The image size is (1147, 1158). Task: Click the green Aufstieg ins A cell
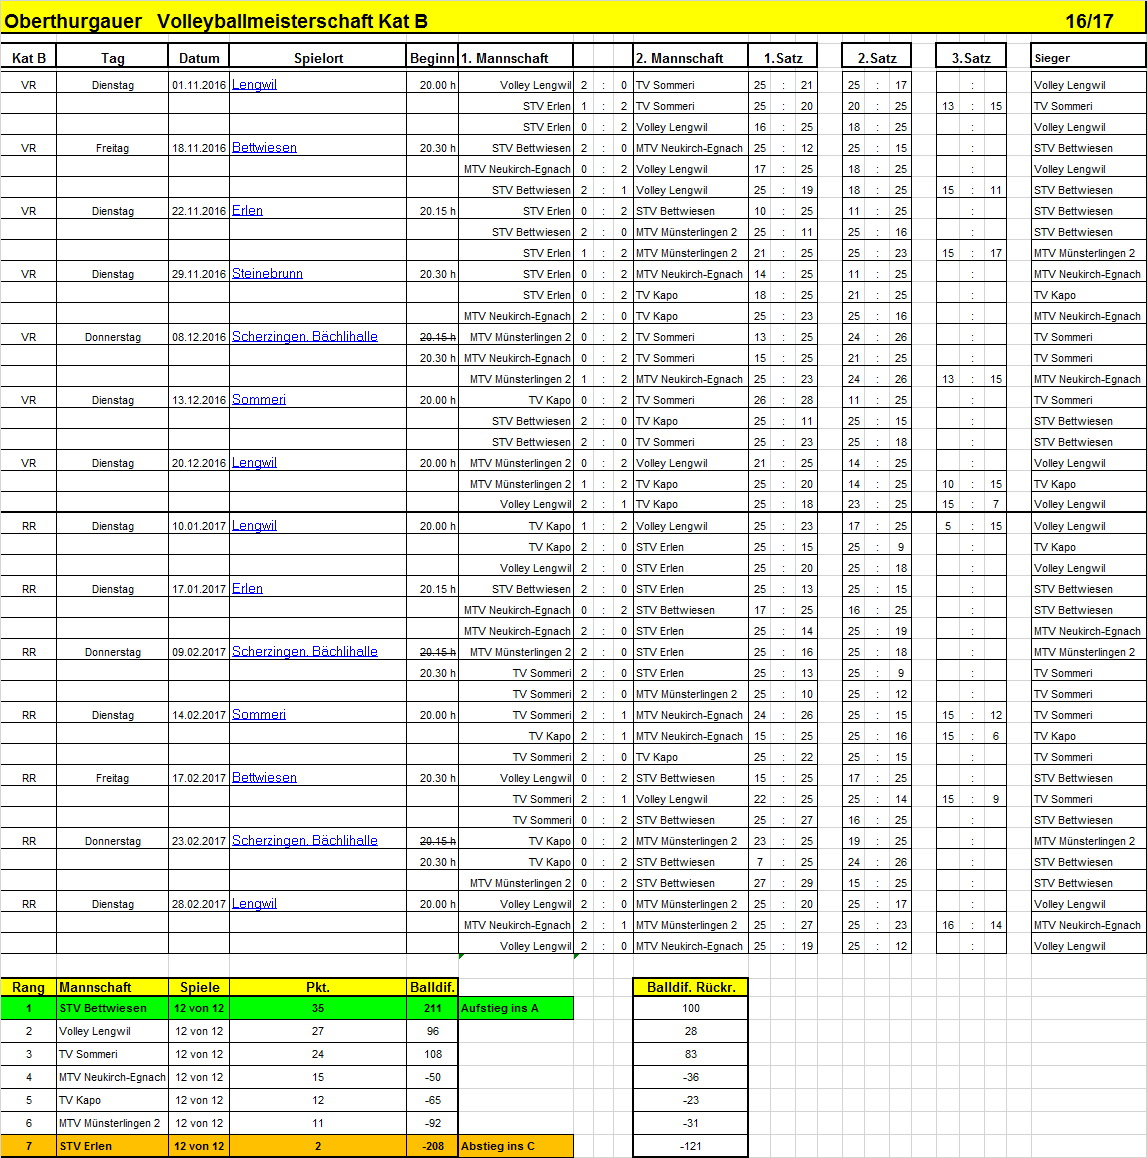515,1008
